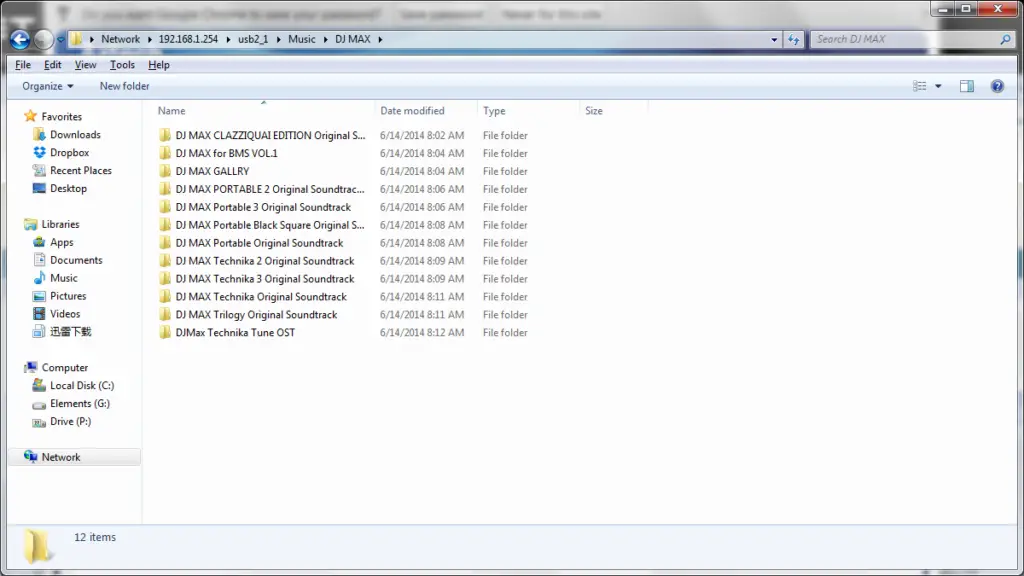Select DJ MAX Technika 3 Original Soundtrack folder
Image resolution: width=1024 pixels, height=576 pixels.
[x=264, y=279]
